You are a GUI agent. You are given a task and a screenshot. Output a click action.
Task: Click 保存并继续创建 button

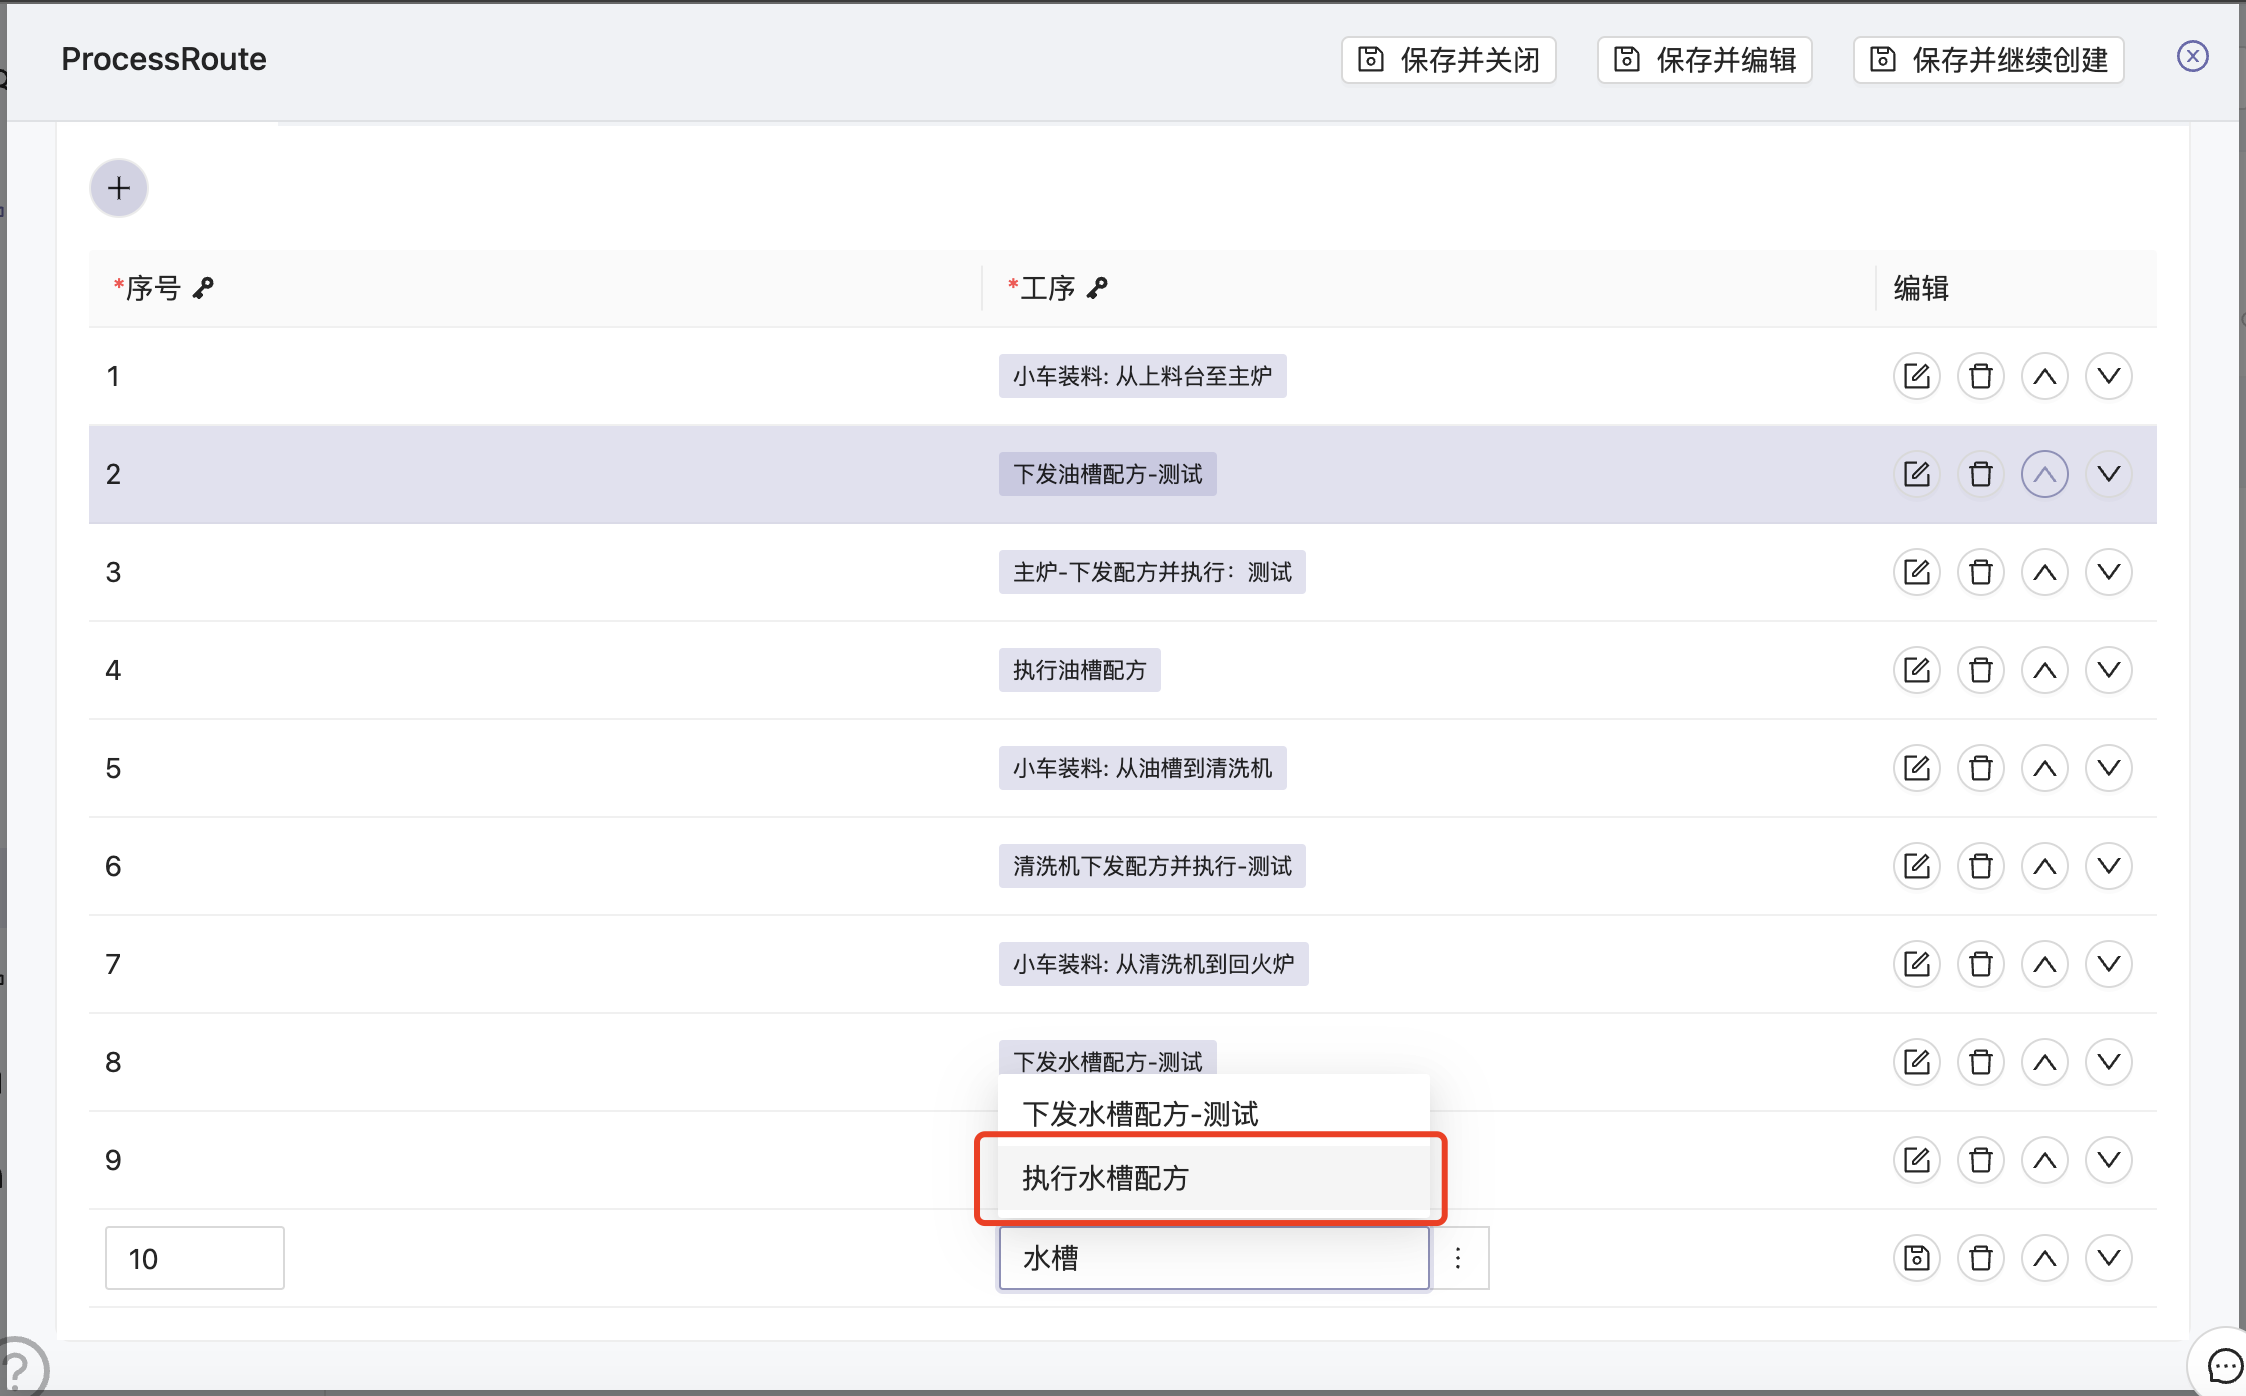tap(1989, 60)
